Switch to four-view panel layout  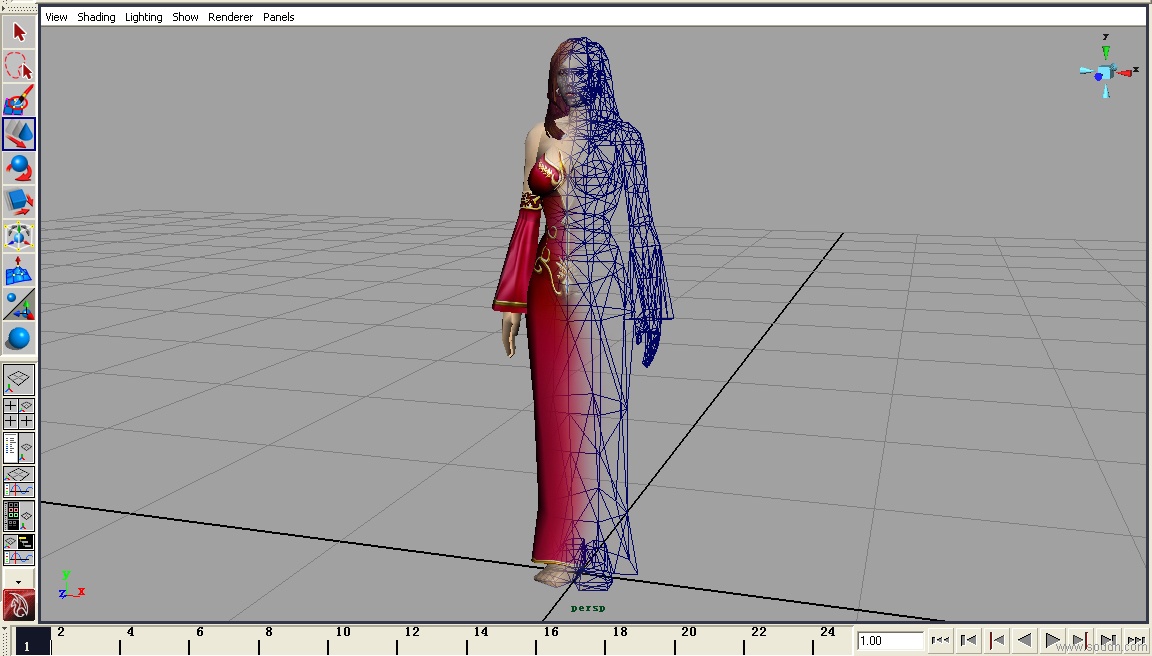19,414
